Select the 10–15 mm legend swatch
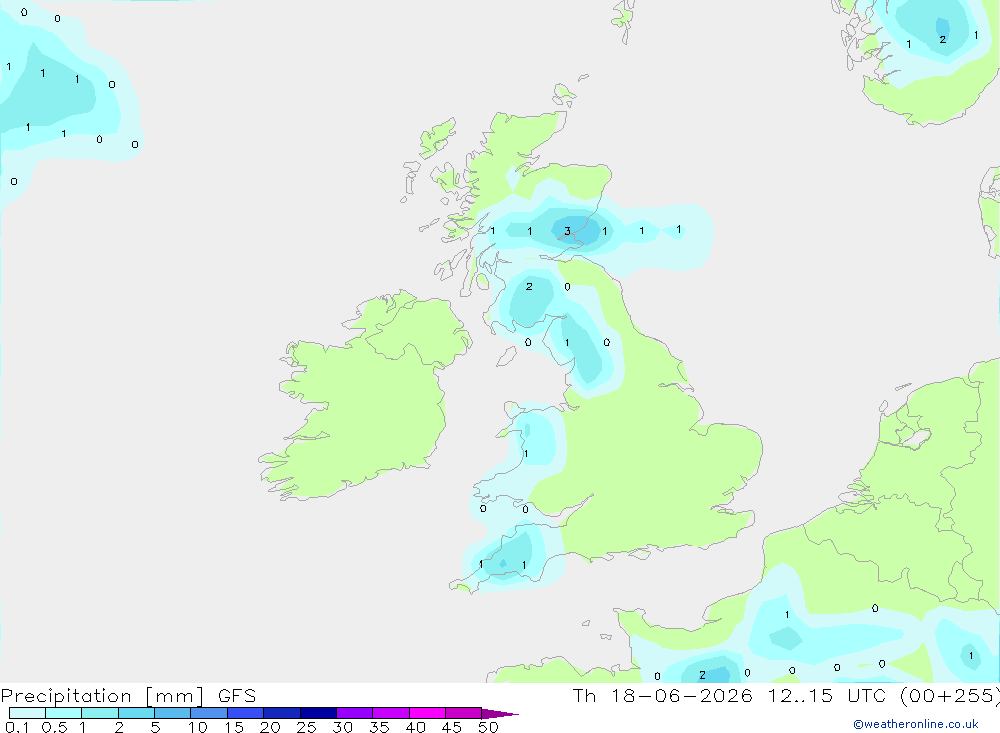This screenshot has width=1000, height=733. click(x=209, y=713)
